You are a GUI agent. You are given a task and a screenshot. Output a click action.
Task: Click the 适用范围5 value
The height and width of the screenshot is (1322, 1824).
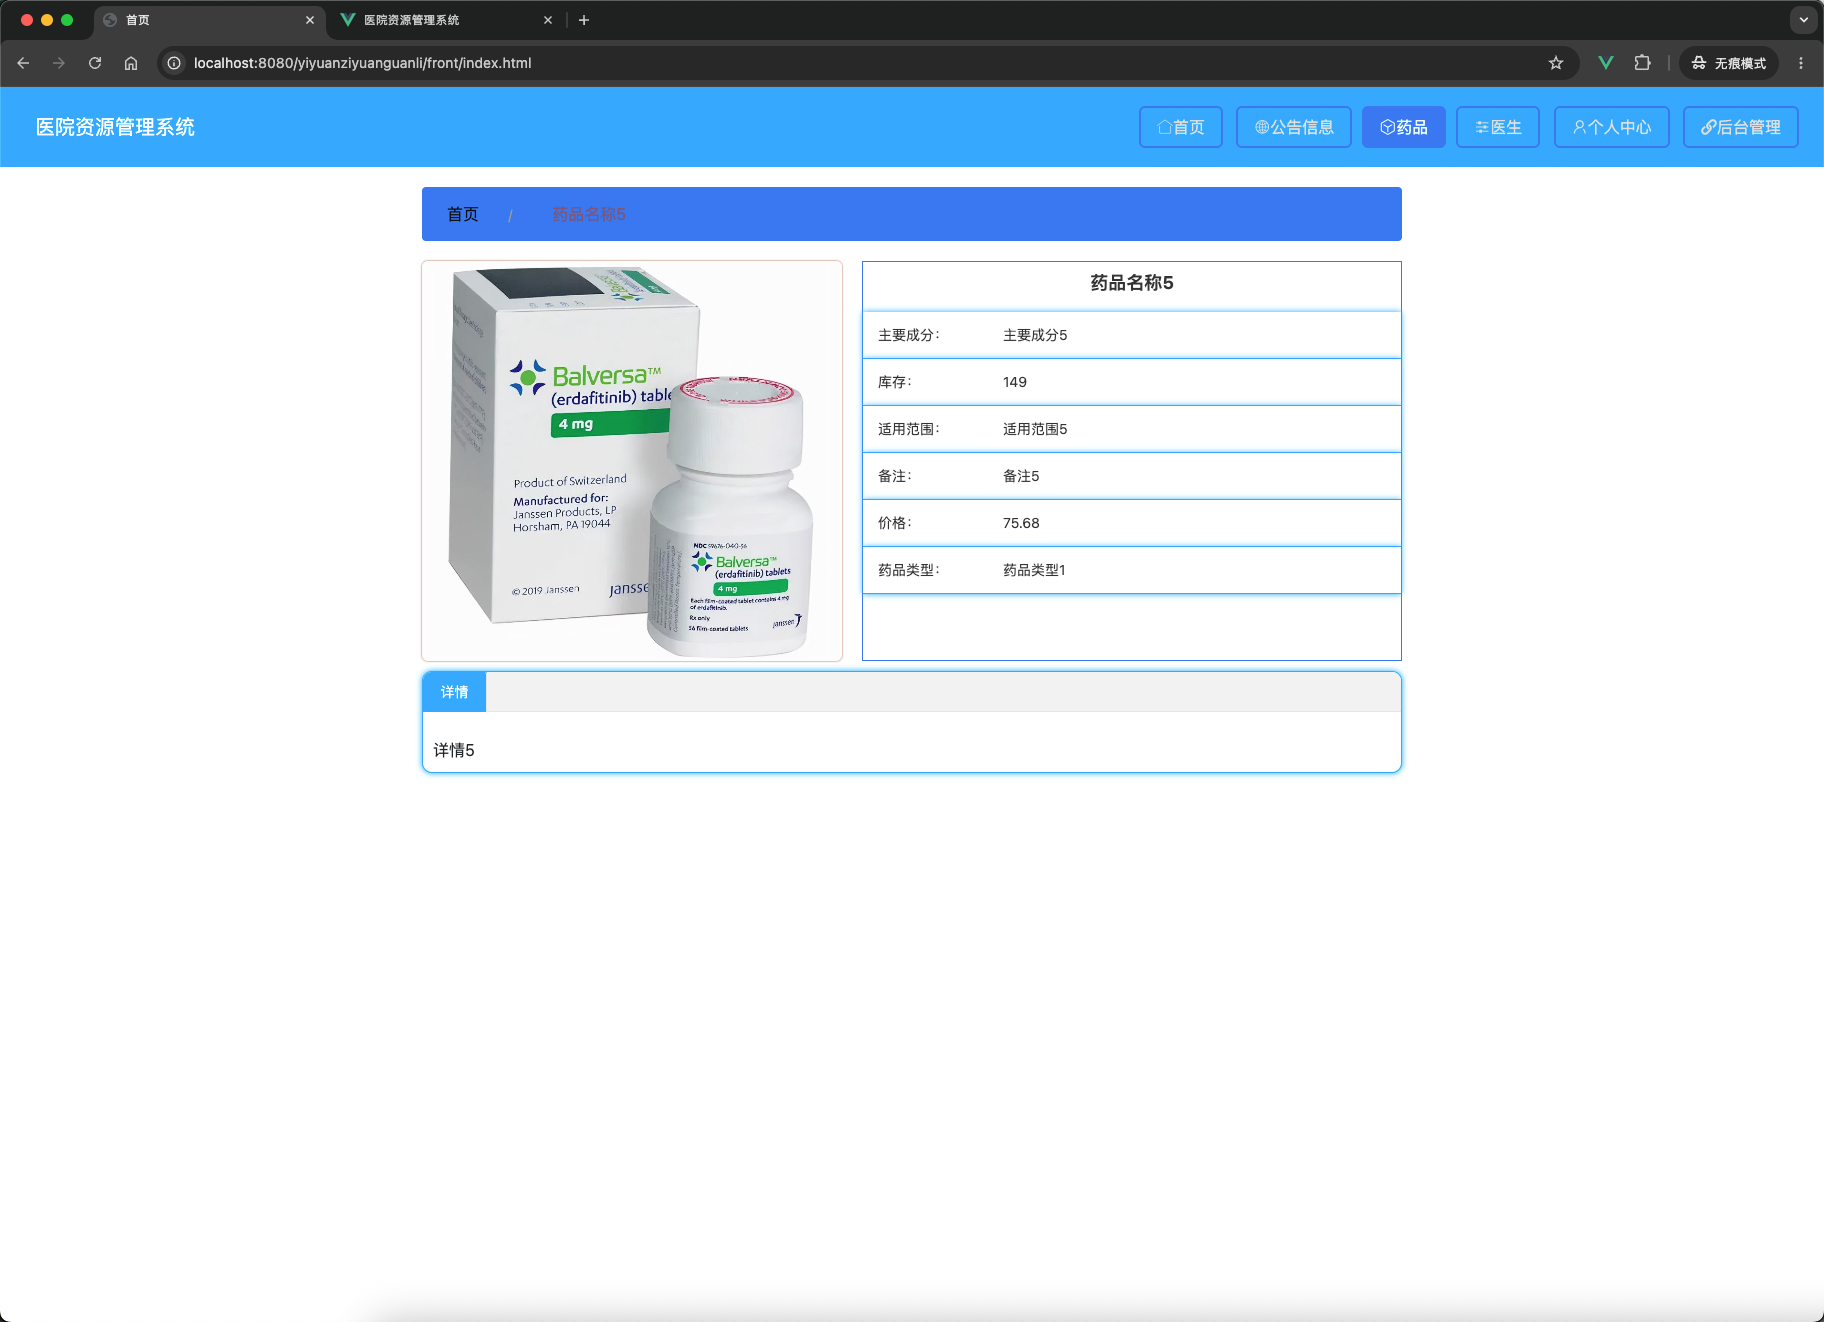1035,429
